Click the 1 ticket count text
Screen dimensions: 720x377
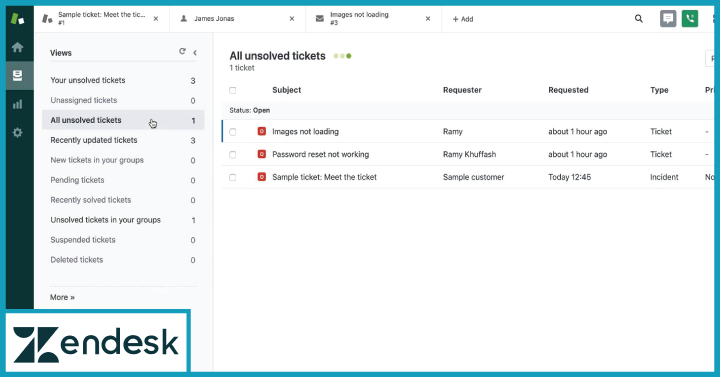point(242,68)
